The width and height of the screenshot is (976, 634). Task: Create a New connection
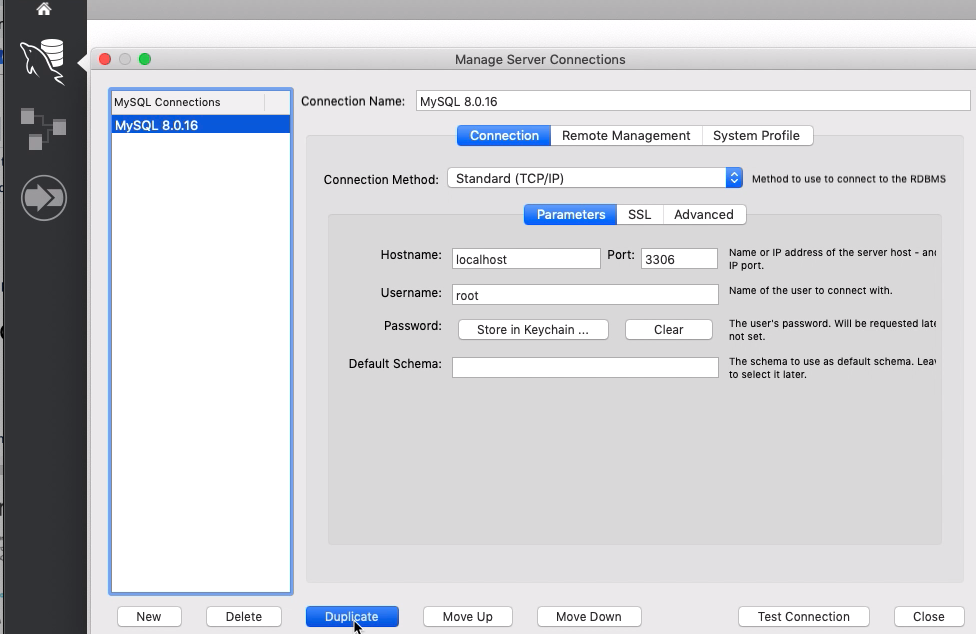click(149, 617)
